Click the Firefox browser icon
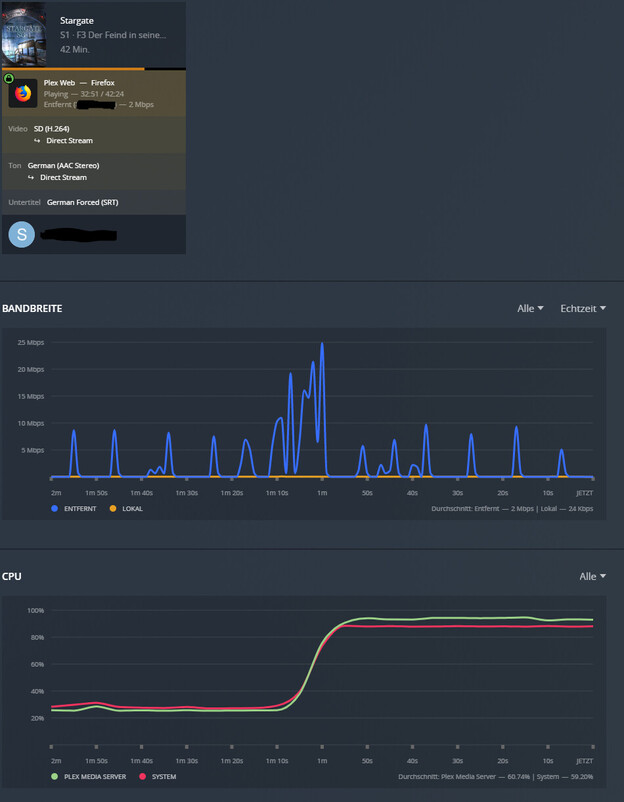Screen dimensions: 624x802 [x=23, y=93]
